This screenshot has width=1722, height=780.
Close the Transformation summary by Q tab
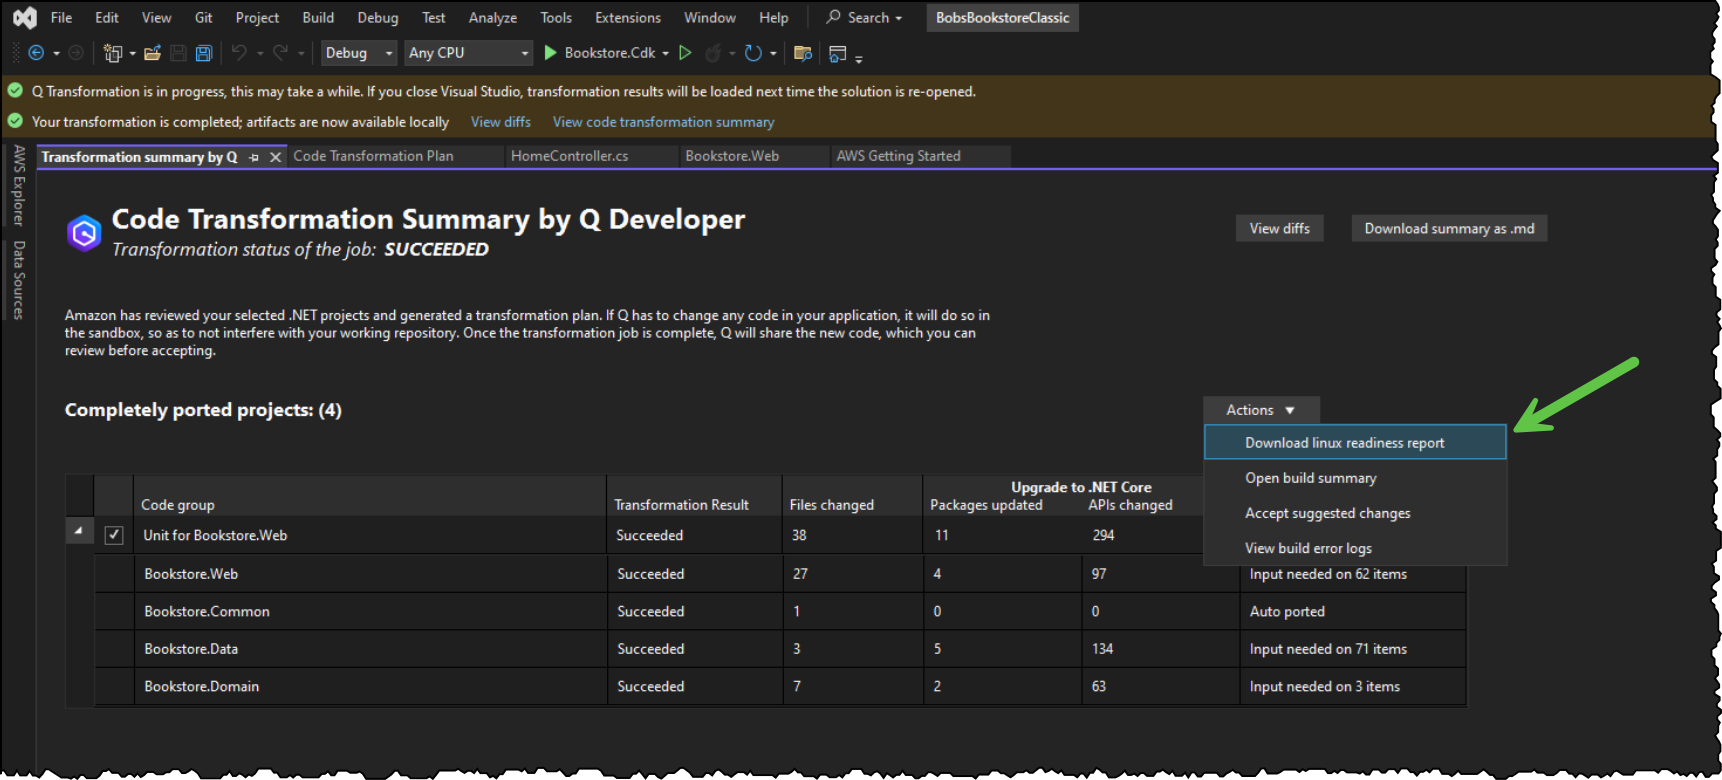point(275,157)
